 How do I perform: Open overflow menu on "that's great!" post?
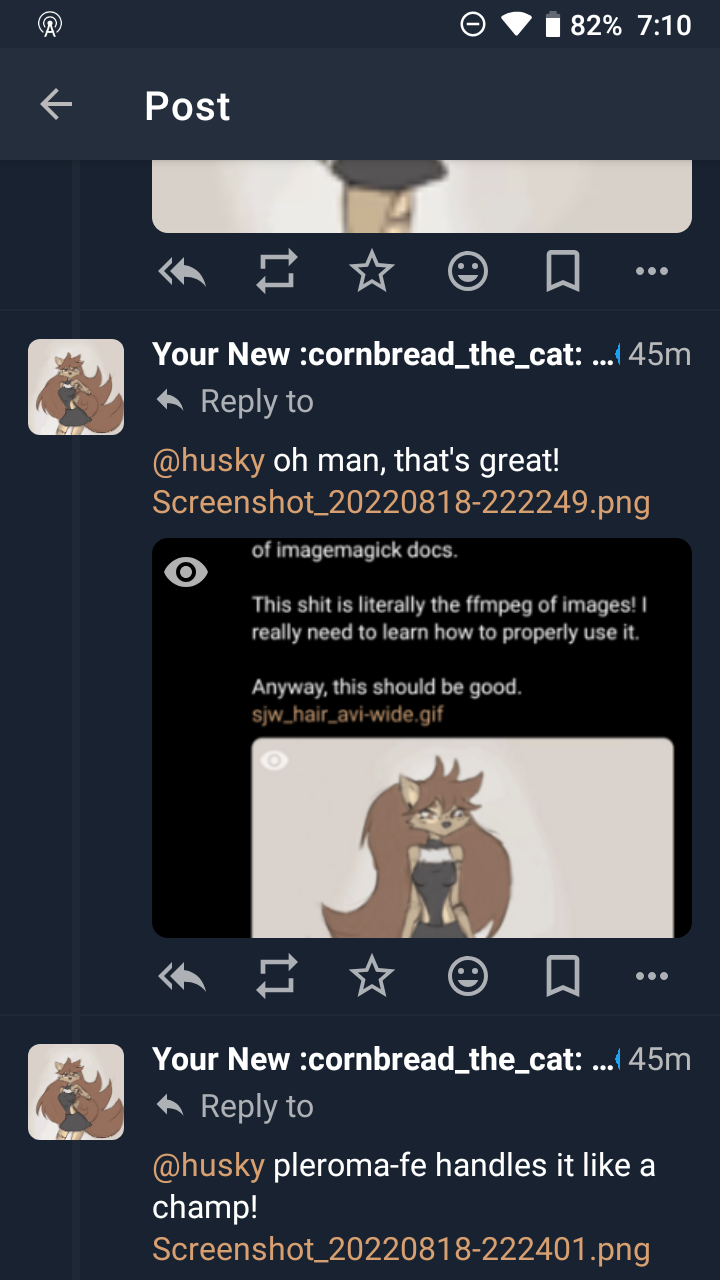pyautogui.click(x=652, y=976)
